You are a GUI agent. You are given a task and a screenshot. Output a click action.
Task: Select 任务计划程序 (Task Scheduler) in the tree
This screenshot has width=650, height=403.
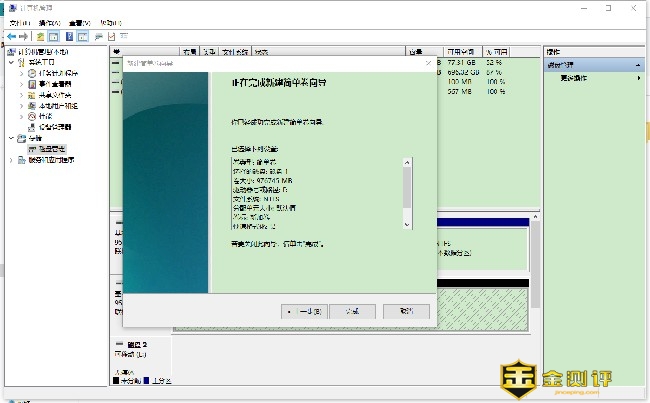click(57, 73)
